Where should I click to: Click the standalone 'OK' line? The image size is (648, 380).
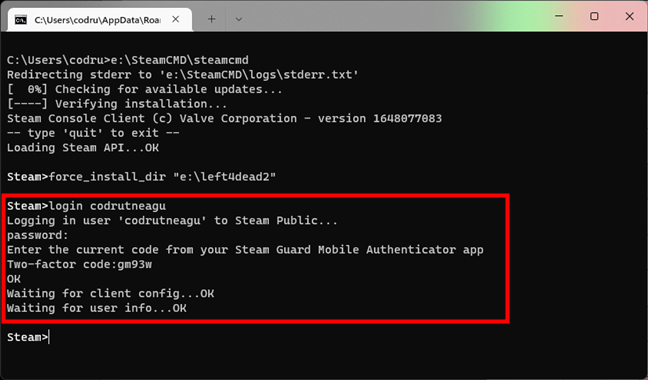coord(14,279)
